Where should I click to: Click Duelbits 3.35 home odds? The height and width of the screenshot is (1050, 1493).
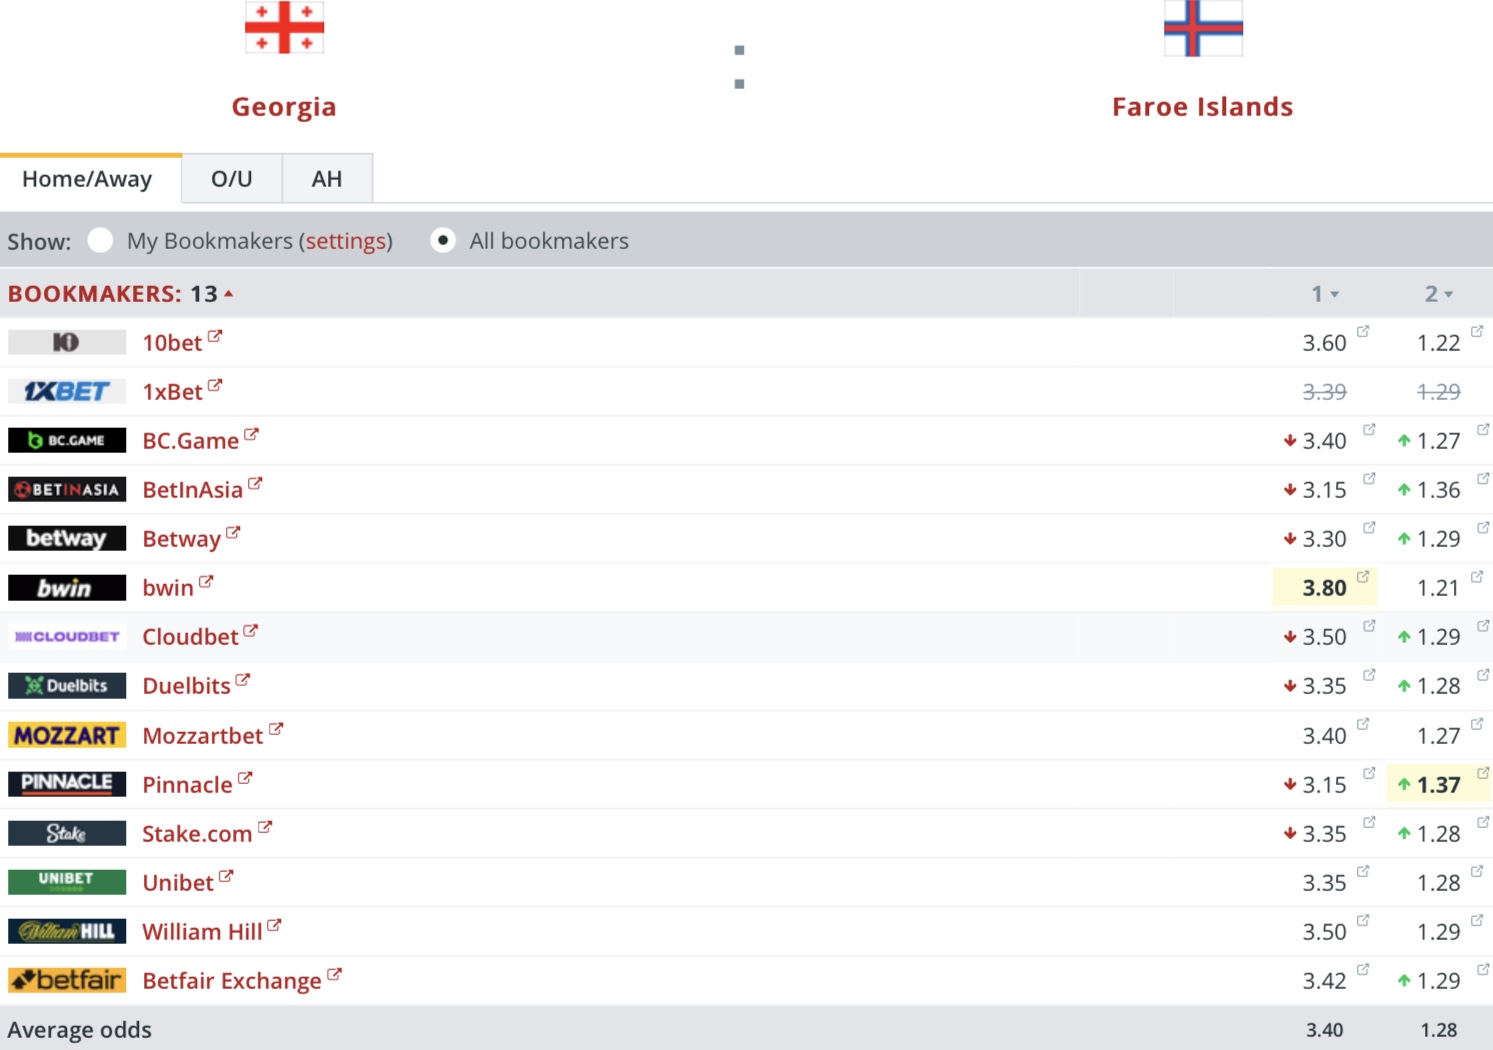(x=1324, y=686)
